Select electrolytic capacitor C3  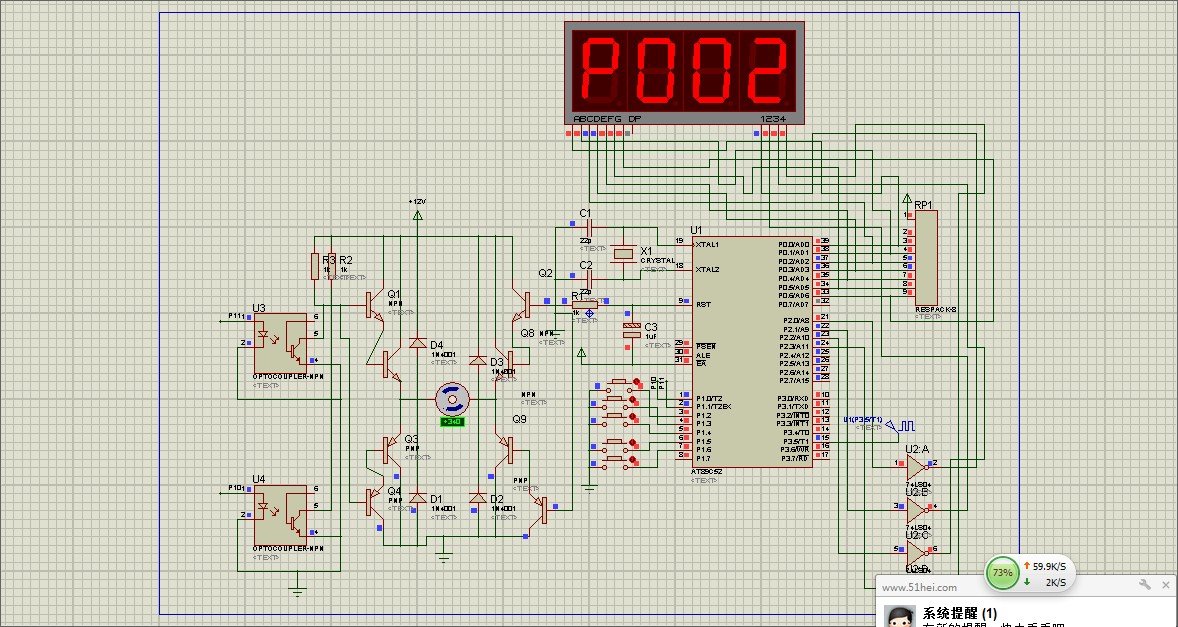click(x=632, y=330)
